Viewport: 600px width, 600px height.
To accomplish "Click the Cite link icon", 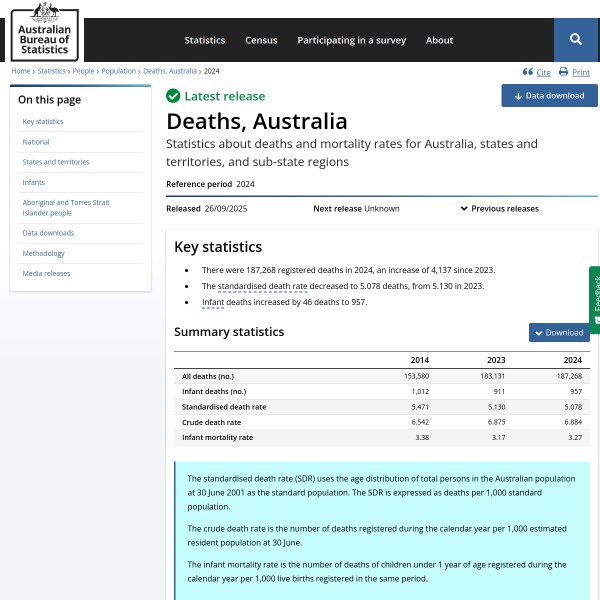I will tap(528, 72).
